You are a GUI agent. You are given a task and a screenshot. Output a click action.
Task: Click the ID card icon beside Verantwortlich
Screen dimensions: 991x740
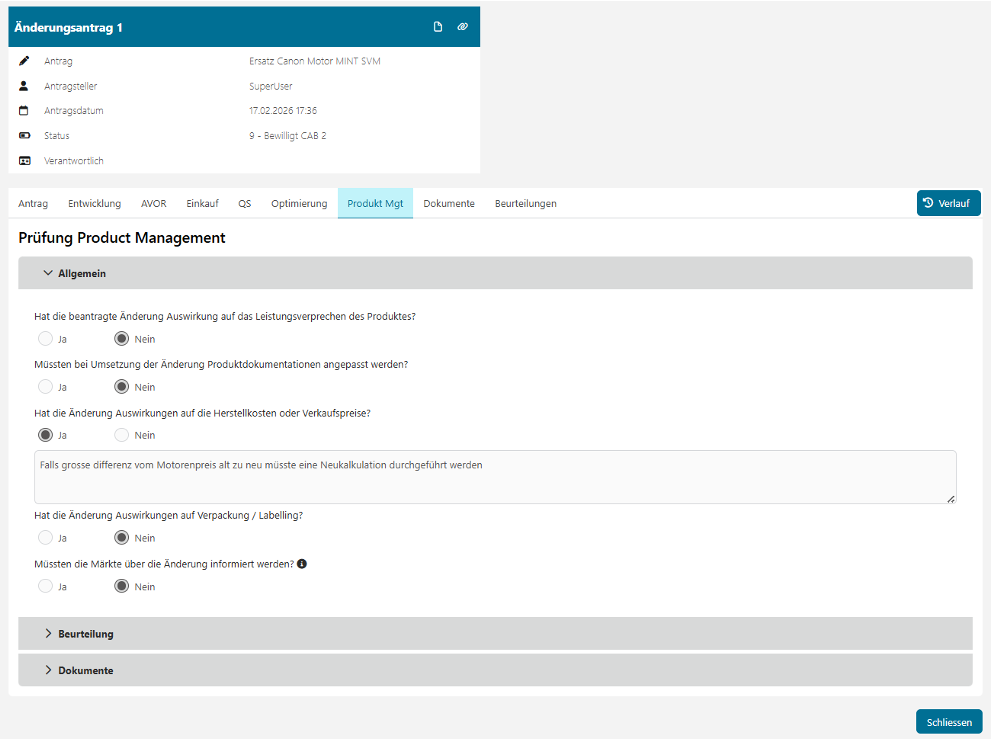[x=24, y=161]
